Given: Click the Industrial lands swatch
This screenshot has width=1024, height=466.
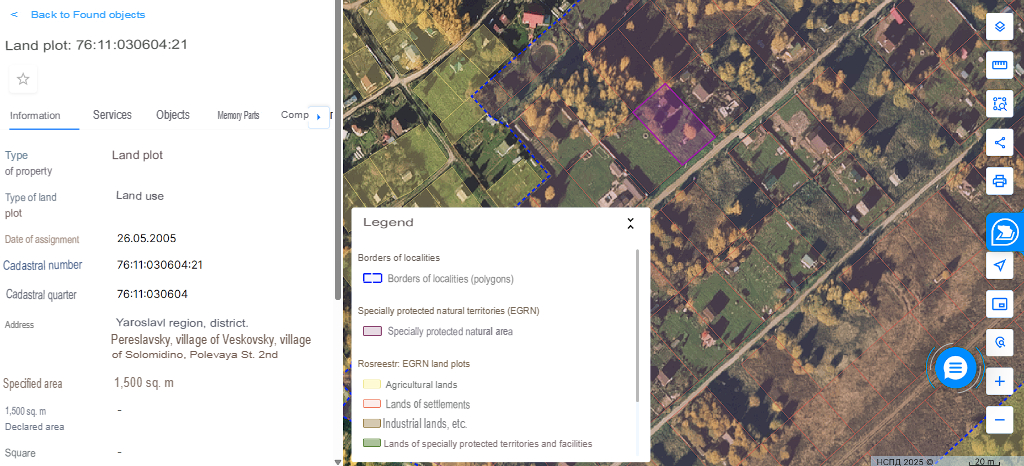Looking at the screenshot, I should pos(372,424).
